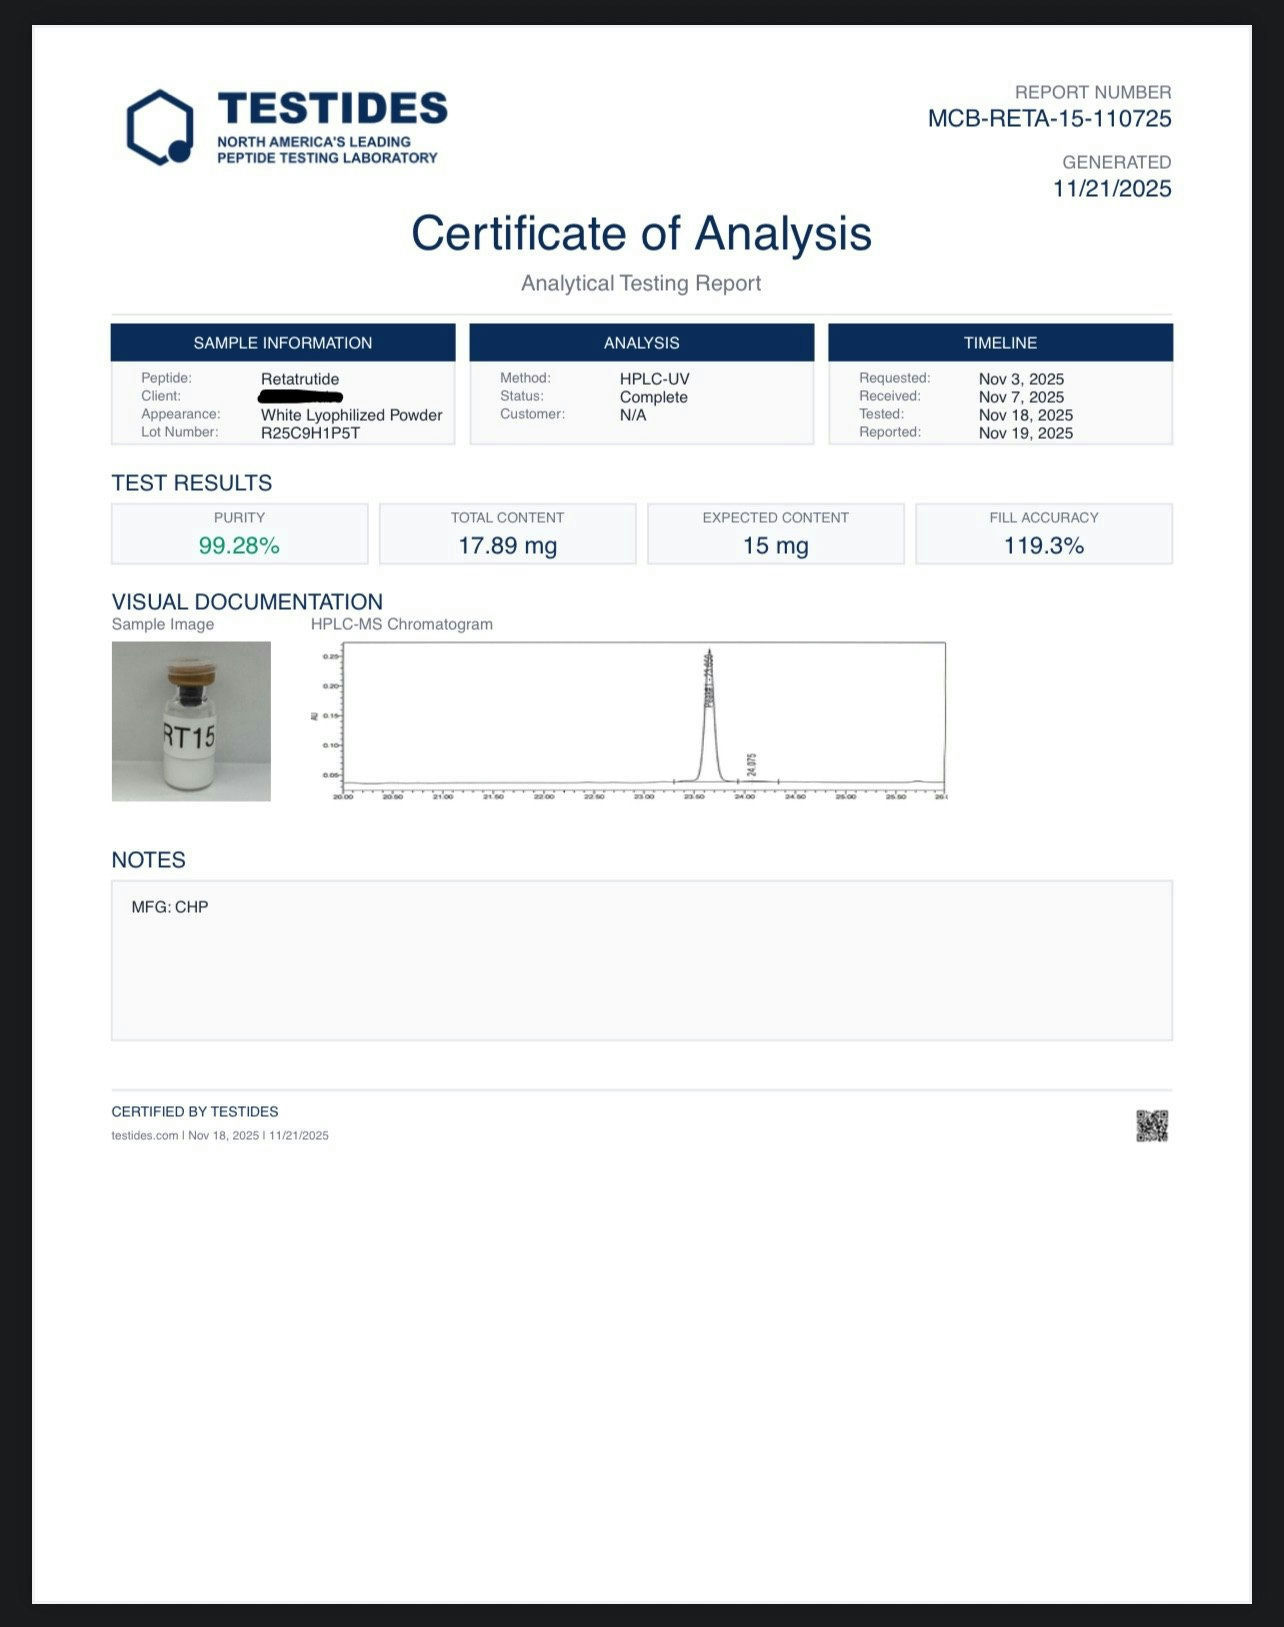Screen dimensions: 1284x1627
Task: Click the TEST RESULTS heading
Action: coord(192,483)
